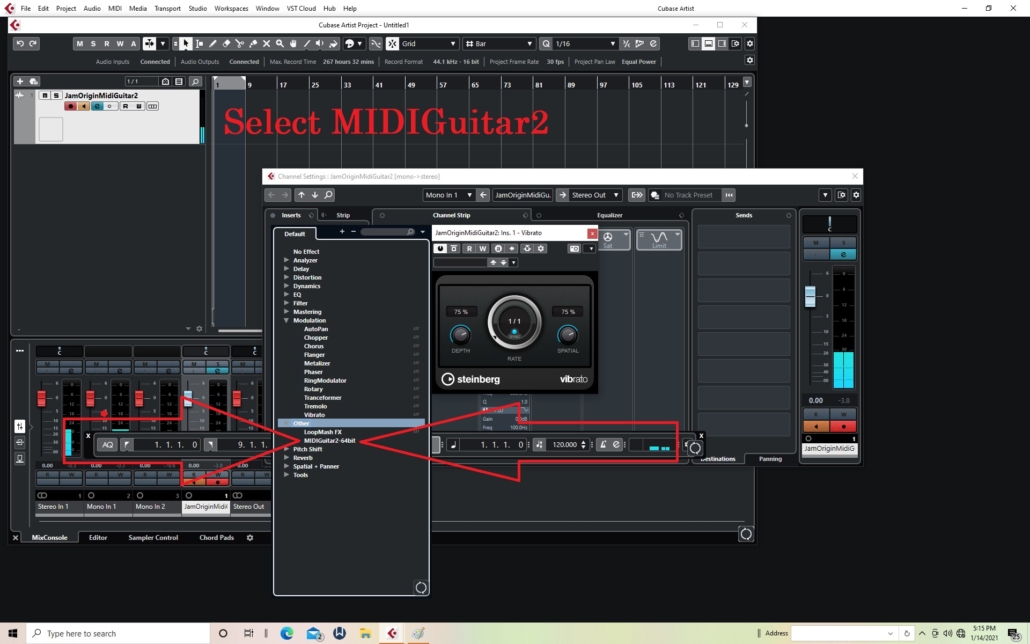Viewport: 1030px width, 644px height.
Task: Expand the Pitch Shift effect category
Action: point(286,449)
